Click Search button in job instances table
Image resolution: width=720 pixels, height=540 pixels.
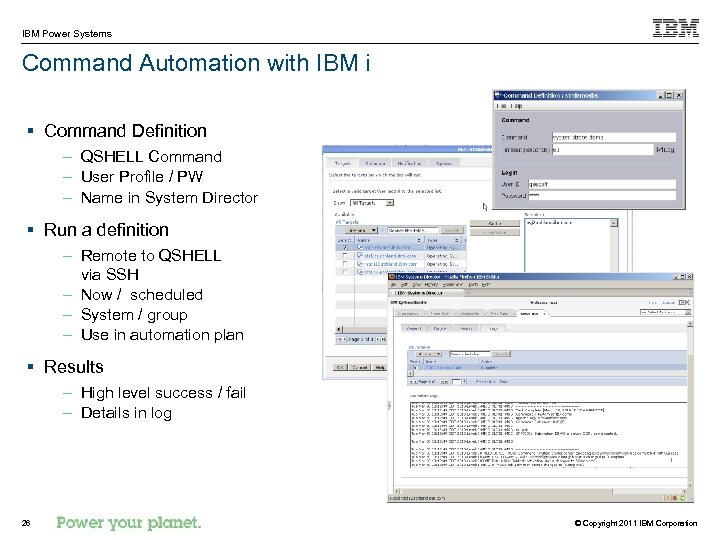tap(501, 354)
